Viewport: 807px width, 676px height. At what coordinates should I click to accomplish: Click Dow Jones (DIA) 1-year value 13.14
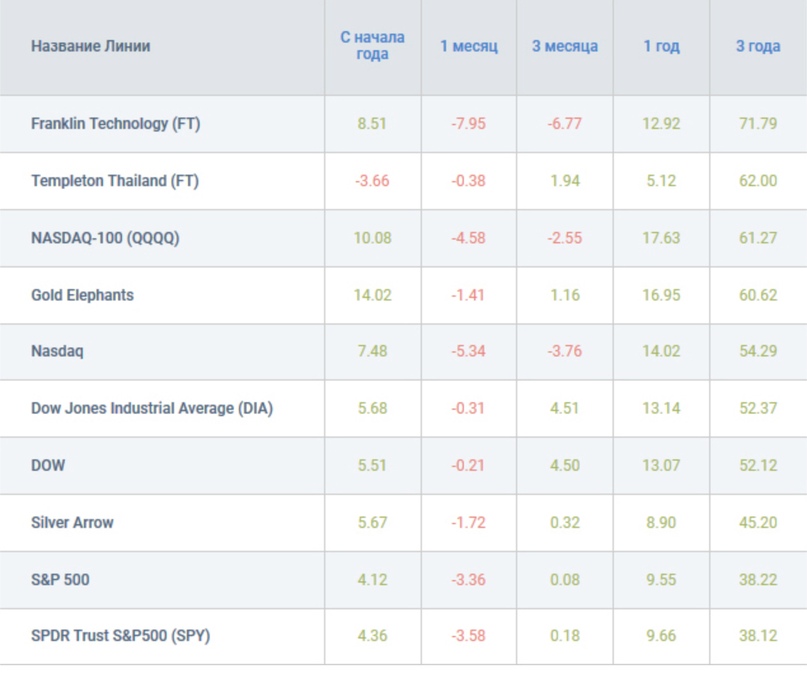point(661,408)
